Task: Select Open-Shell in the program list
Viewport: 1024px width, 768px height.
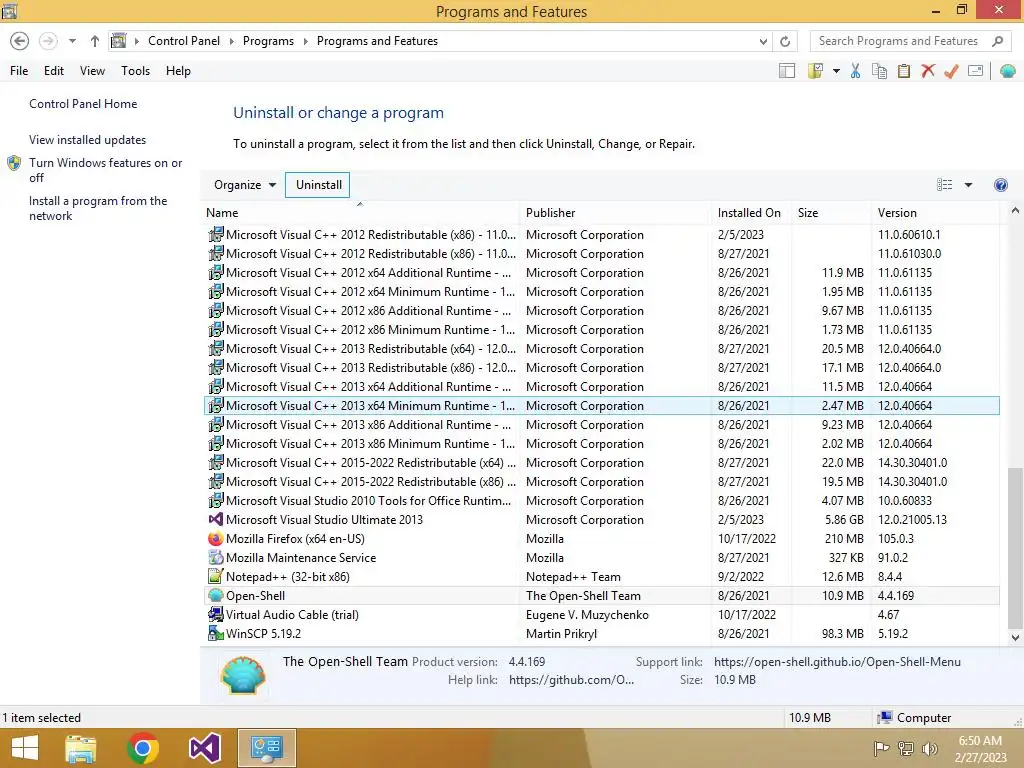Action: (601, 596)
